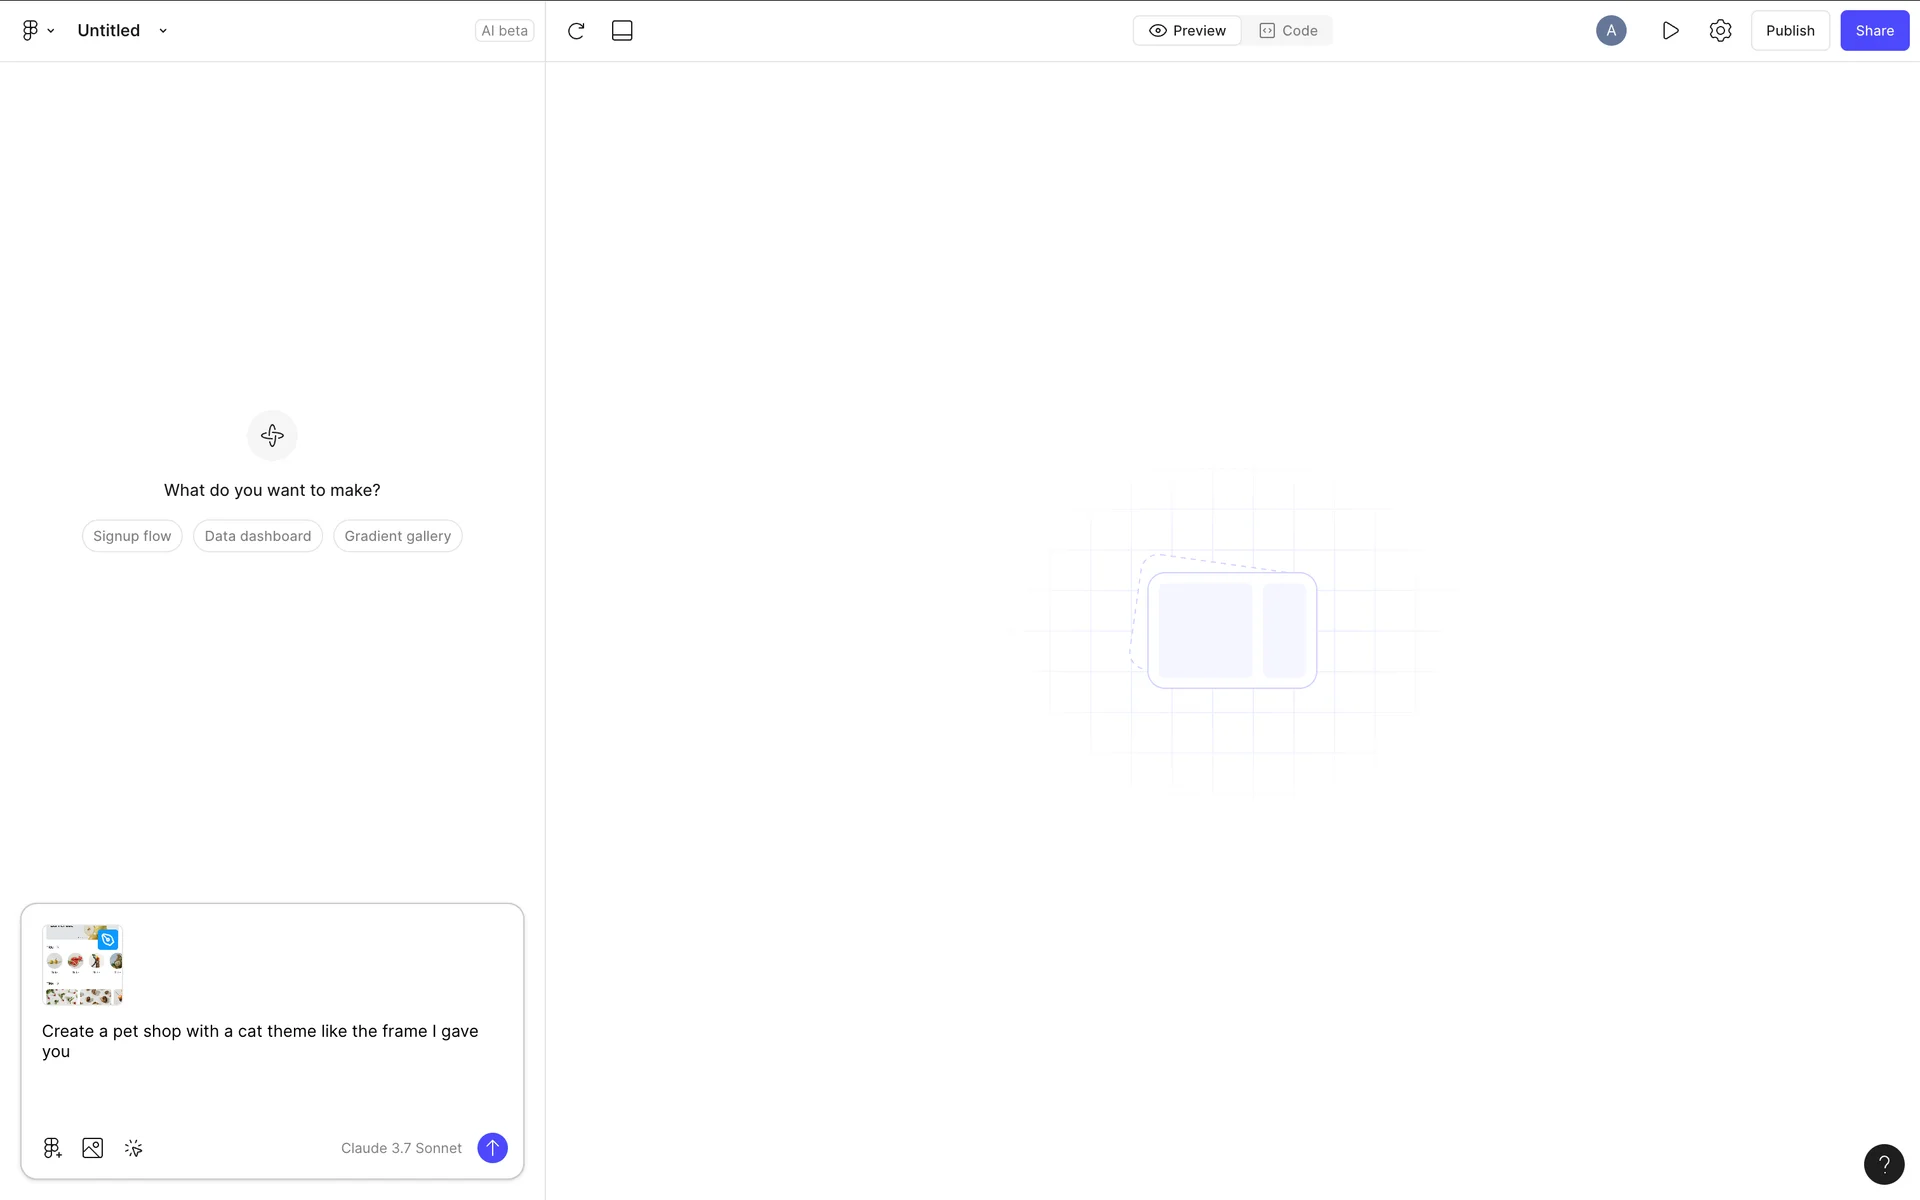Send the prompt with arrow button

tap(492, 1148)
